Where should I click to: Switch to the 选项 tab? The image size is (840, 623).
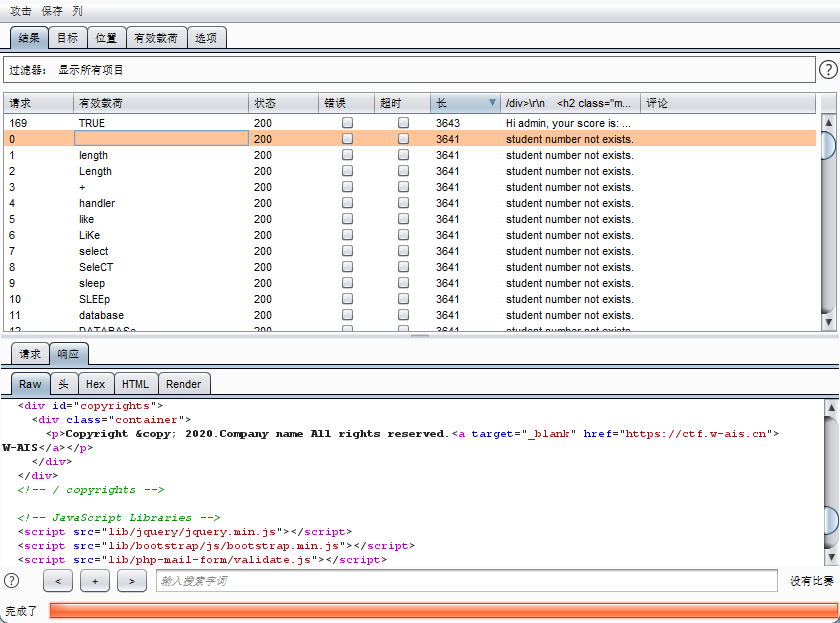pos(206,38)
